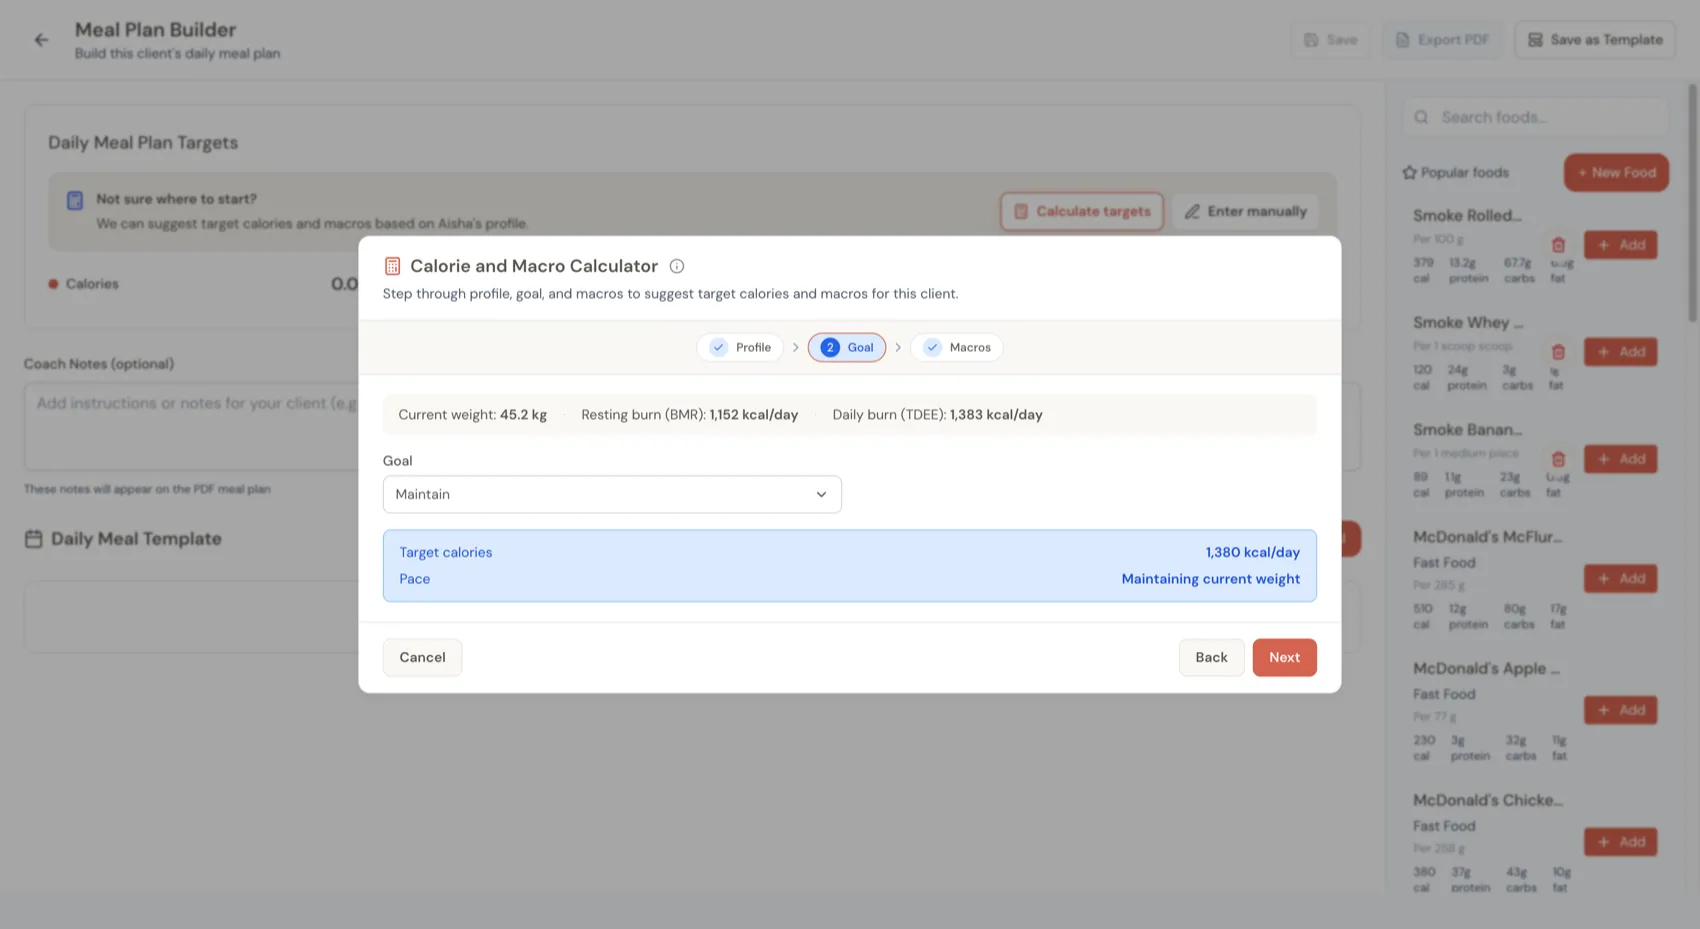The image size is (1700, 929).
Task: Delete Smoke Banana food item
Action: coord(1558,459)
